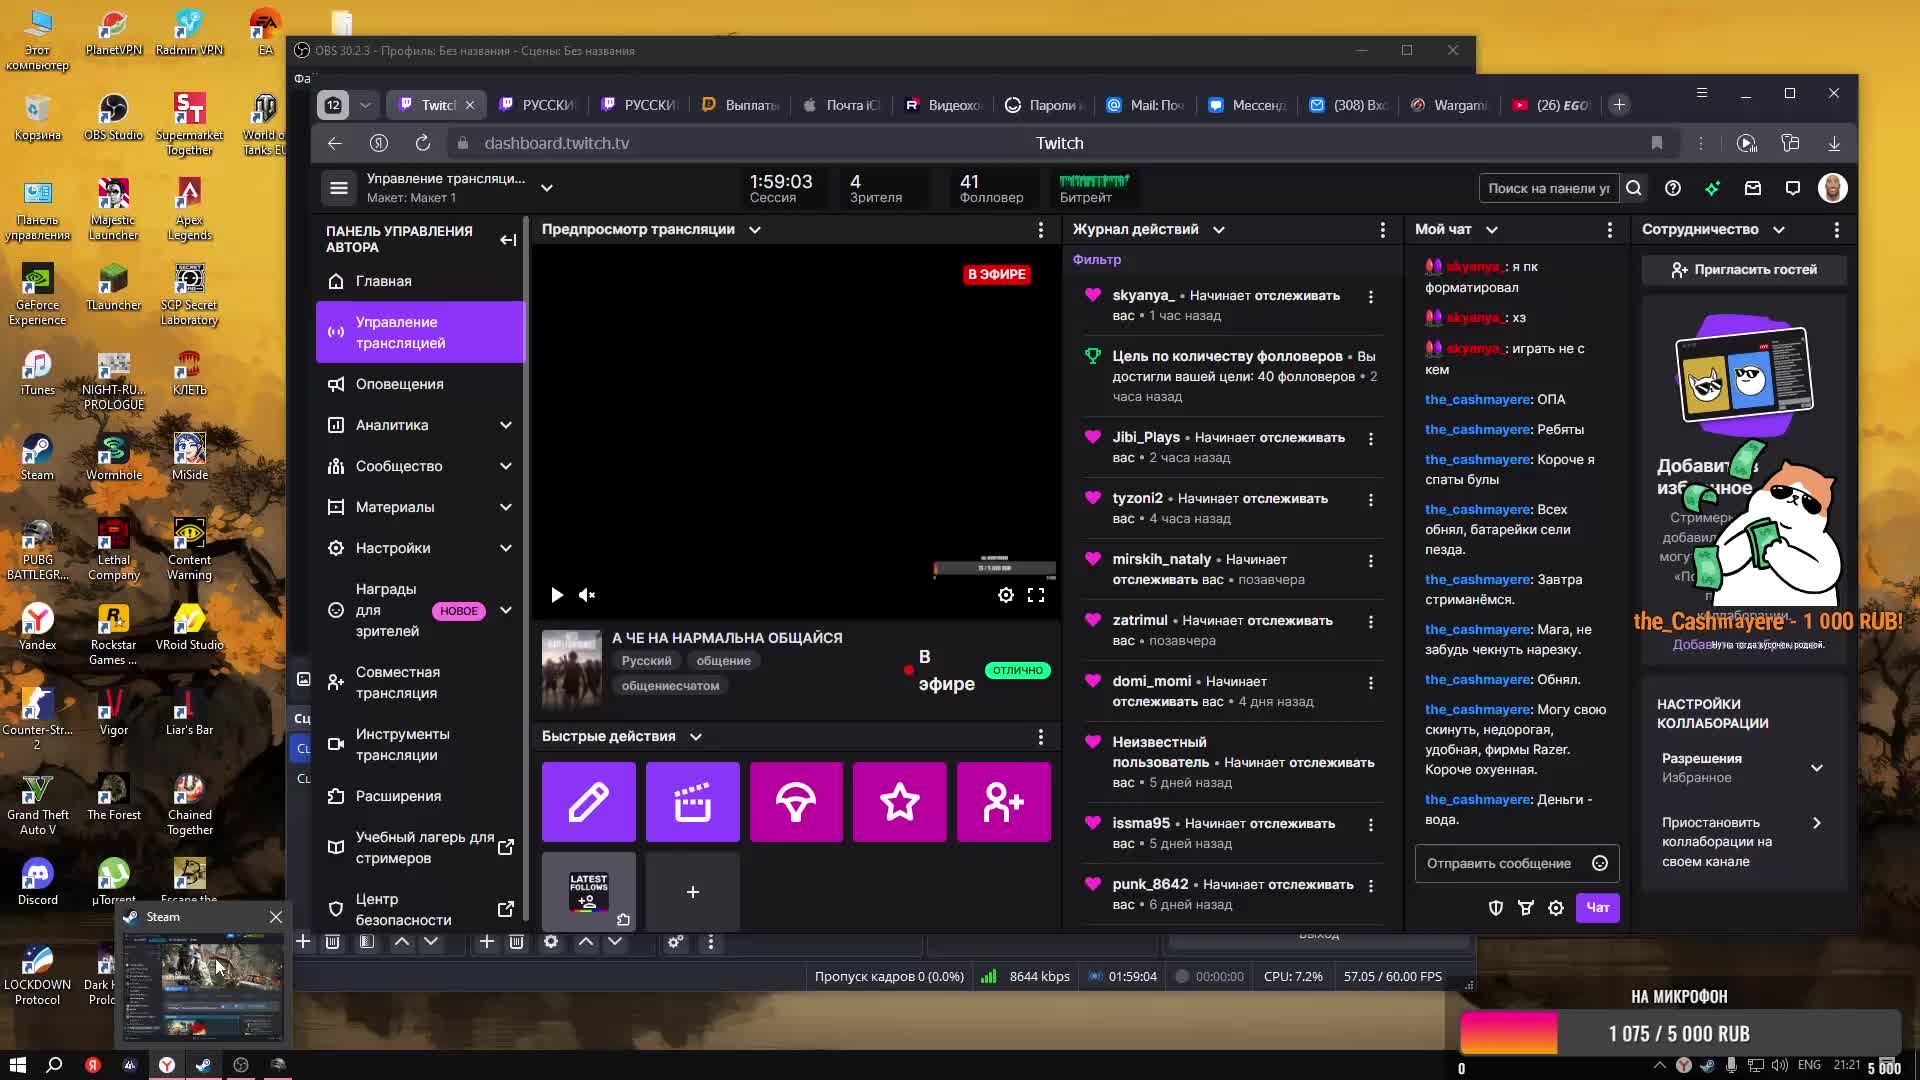Screen dimensions: 1920x1080
Task: Send the message with Чат button
Action: (x=1598, y=908)
